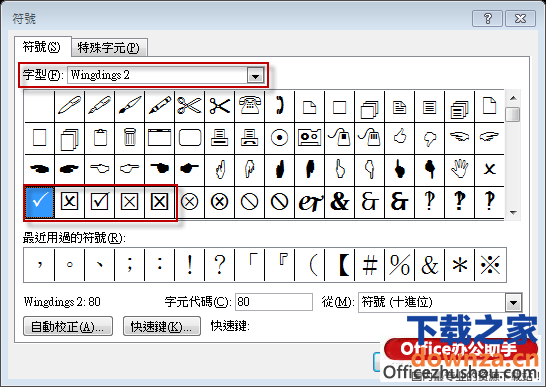Viewport: 546px width, 387px height.
Task: Select the cassette tape symbol
Action: (x=309, y=138)
